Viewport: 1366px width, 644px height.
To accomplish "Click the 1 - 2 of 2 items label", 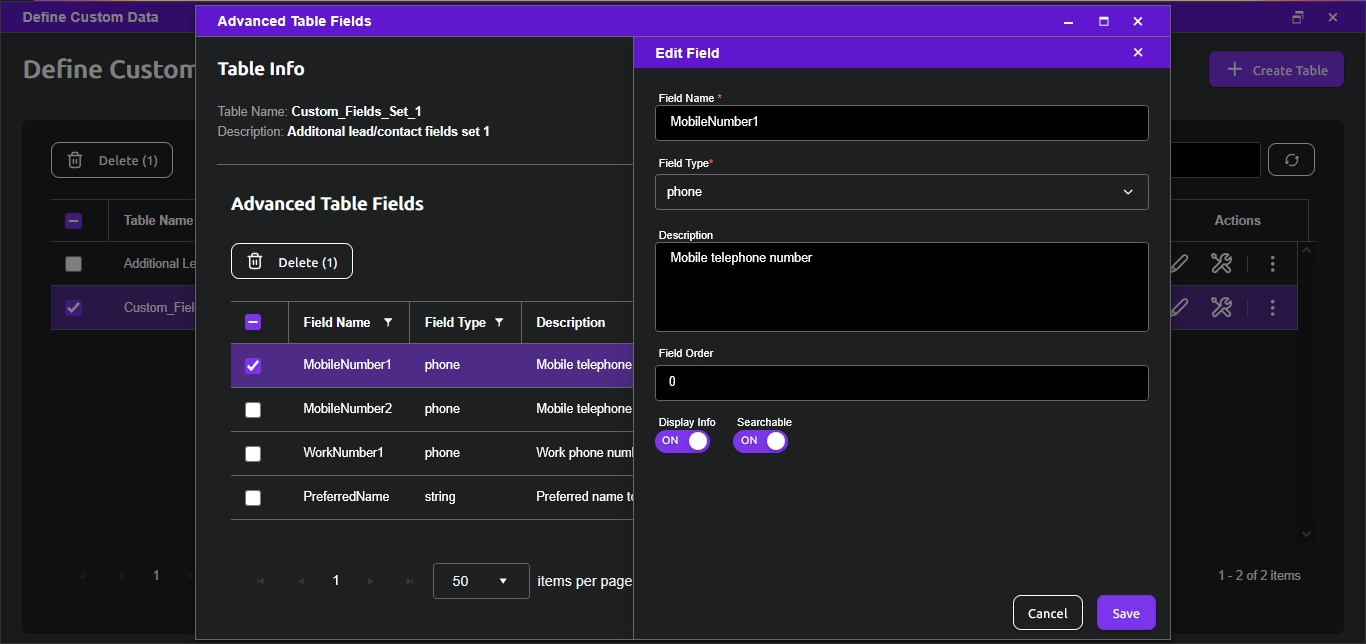I will (x=1259, y=575).
